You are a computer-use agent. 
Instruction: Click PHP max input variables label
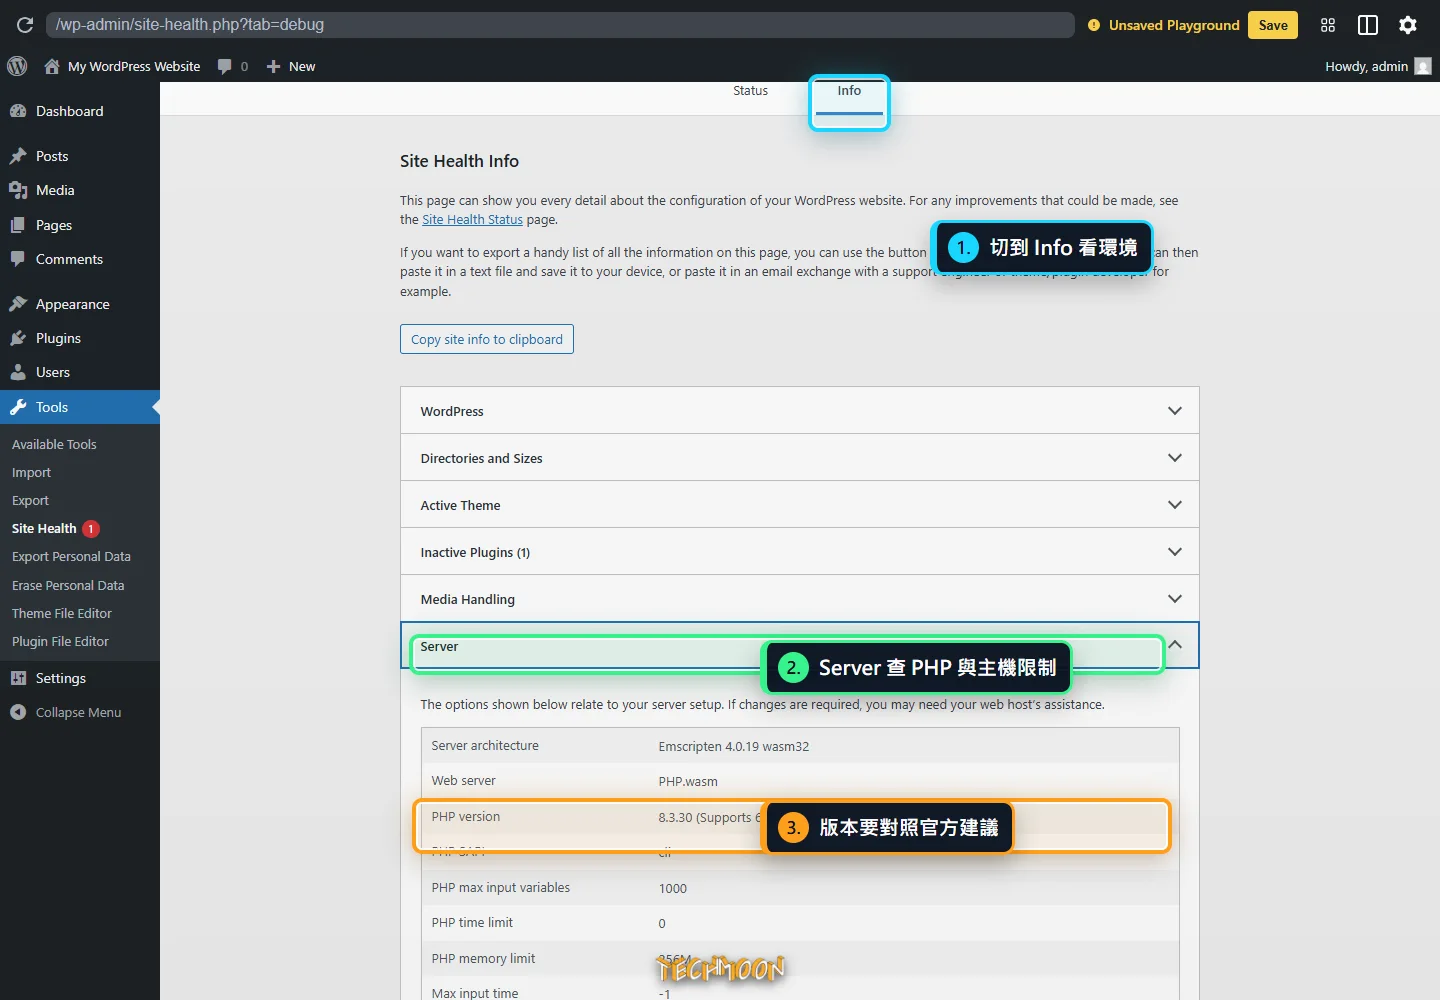[501, 888]
